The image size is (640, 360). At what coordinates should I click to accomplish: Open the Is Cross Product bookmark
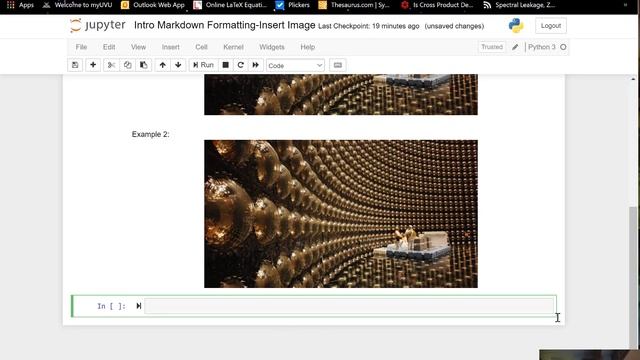(437, 5)
